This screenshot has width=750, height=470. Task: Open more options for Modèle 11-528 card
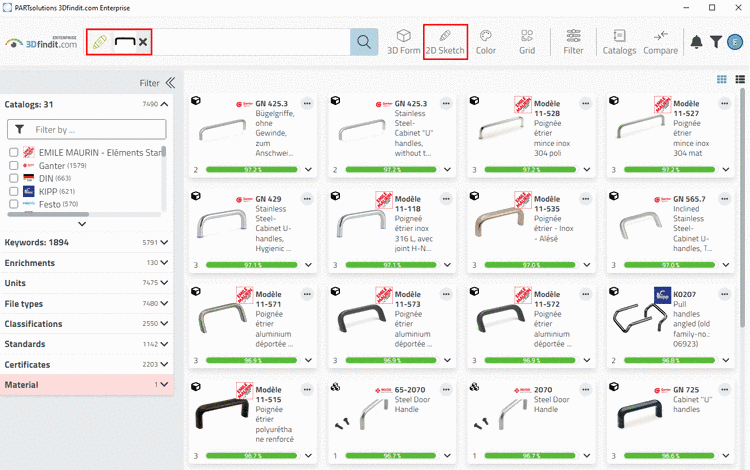pos(585,104)
